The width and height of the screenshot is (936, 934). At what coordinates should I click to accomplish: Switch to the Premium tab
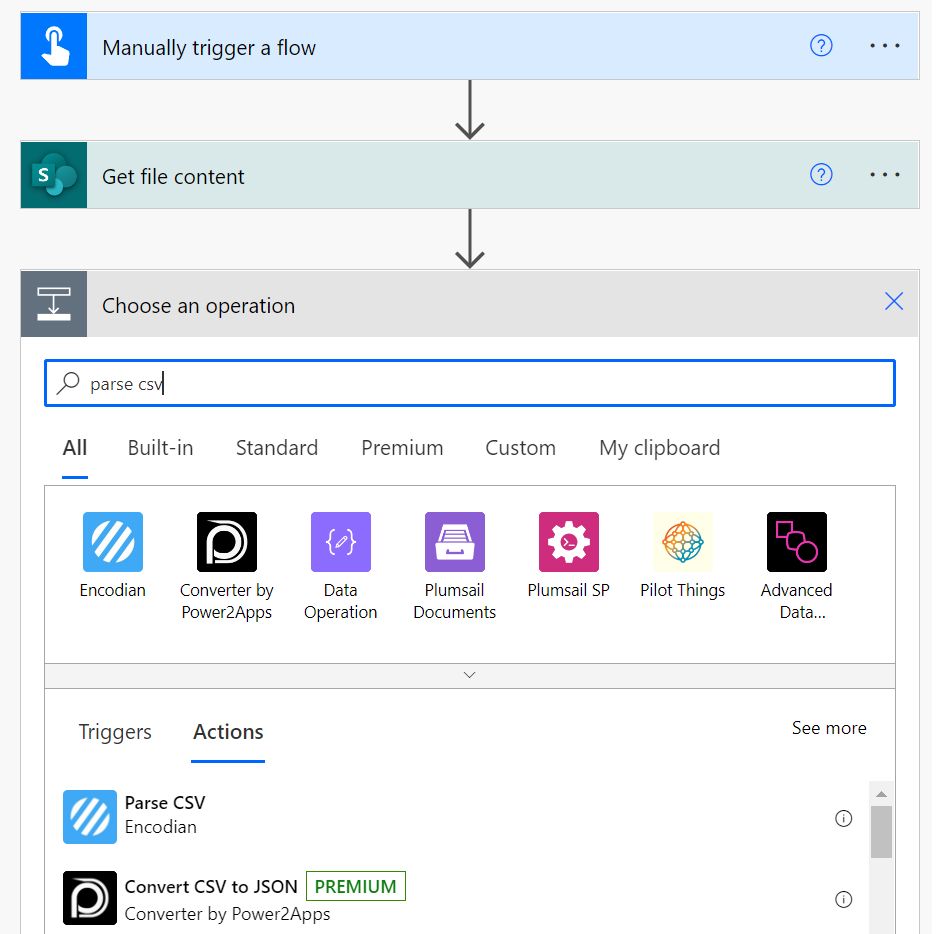pos(402,448)
